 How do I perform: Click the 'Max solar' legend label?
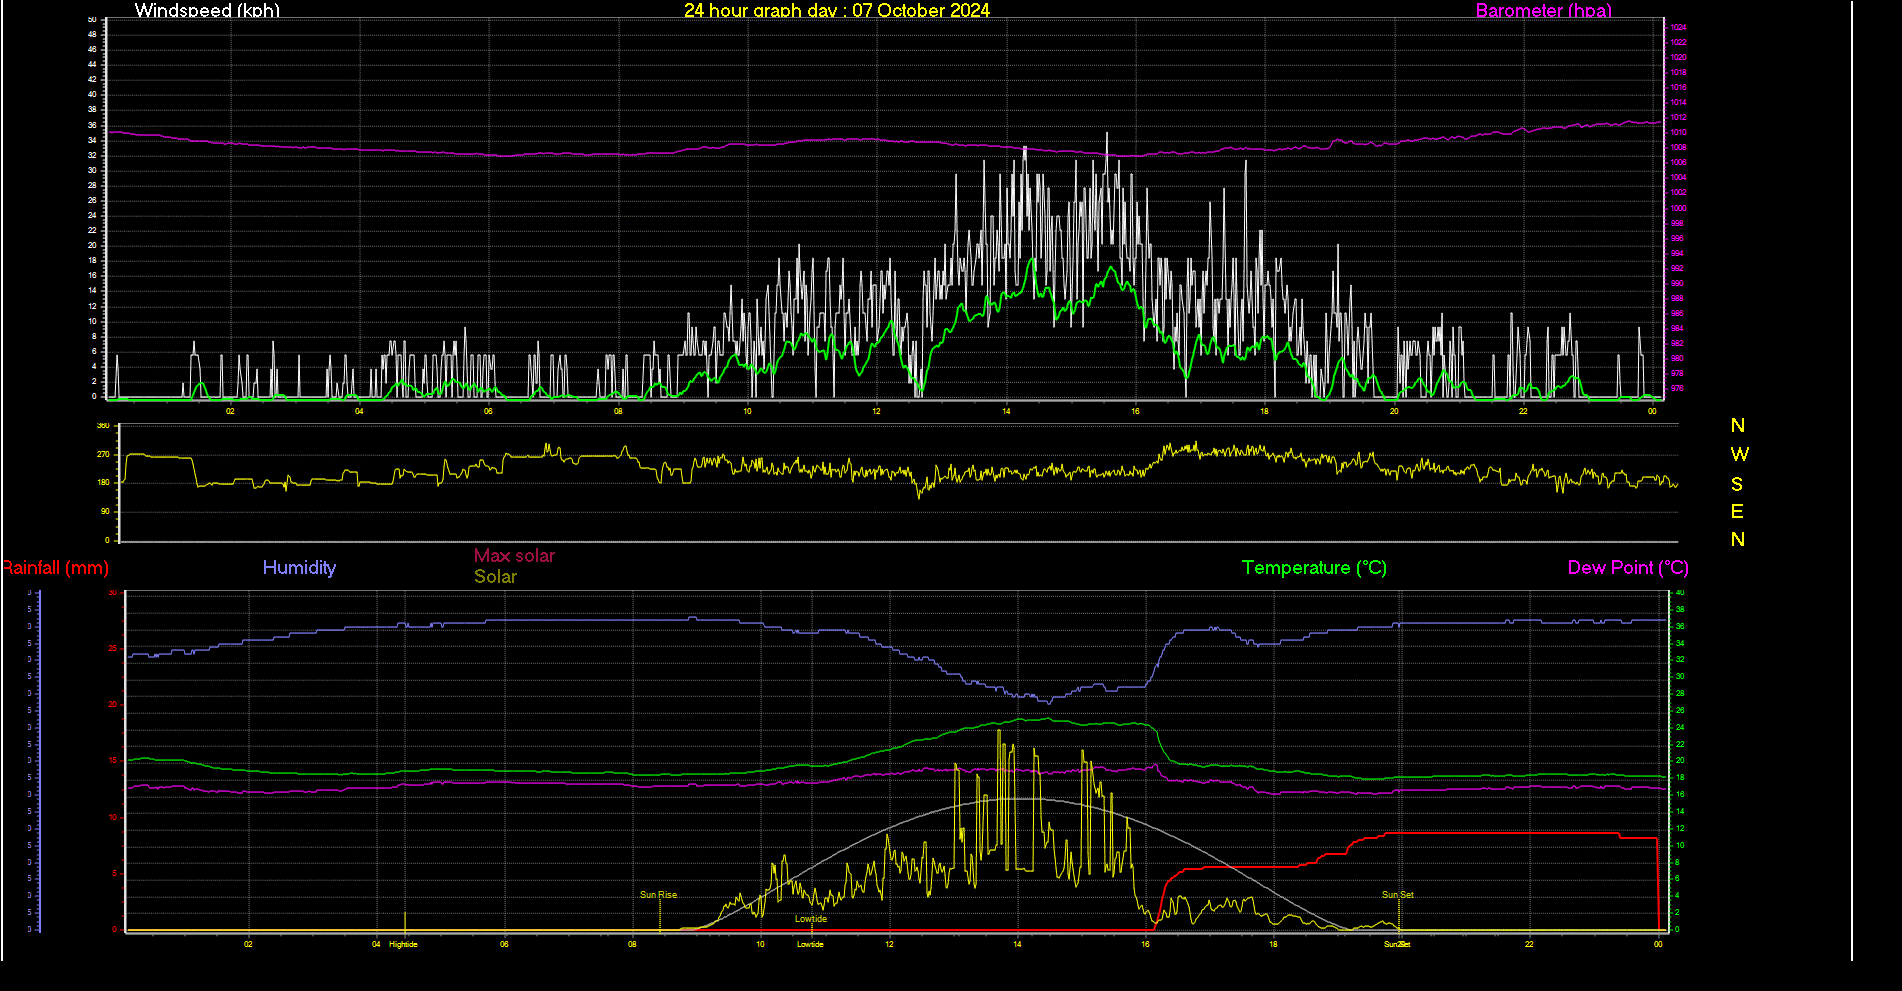514,555
